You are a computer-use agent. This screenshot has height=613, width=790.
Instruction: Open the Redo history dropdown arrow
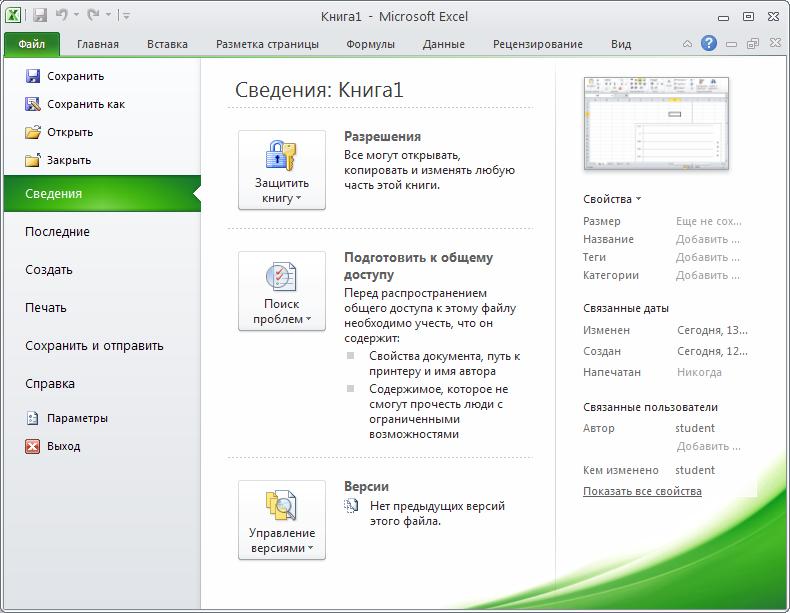[108, 15]
